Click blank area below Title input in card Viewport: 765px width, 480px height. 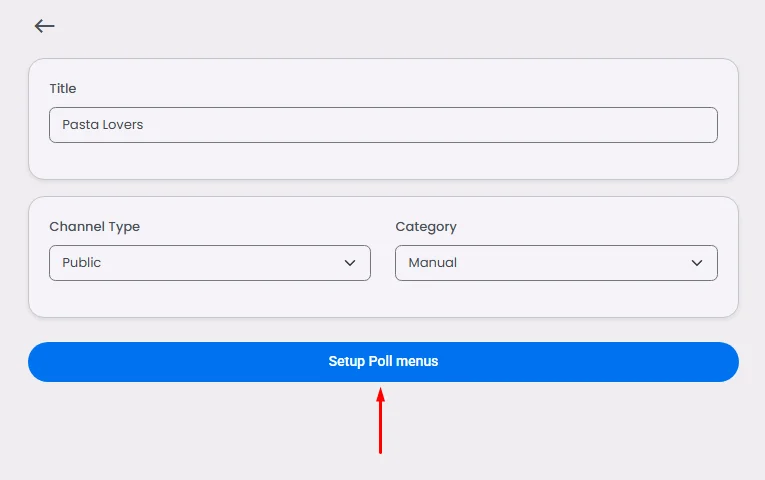pos(383,160)
